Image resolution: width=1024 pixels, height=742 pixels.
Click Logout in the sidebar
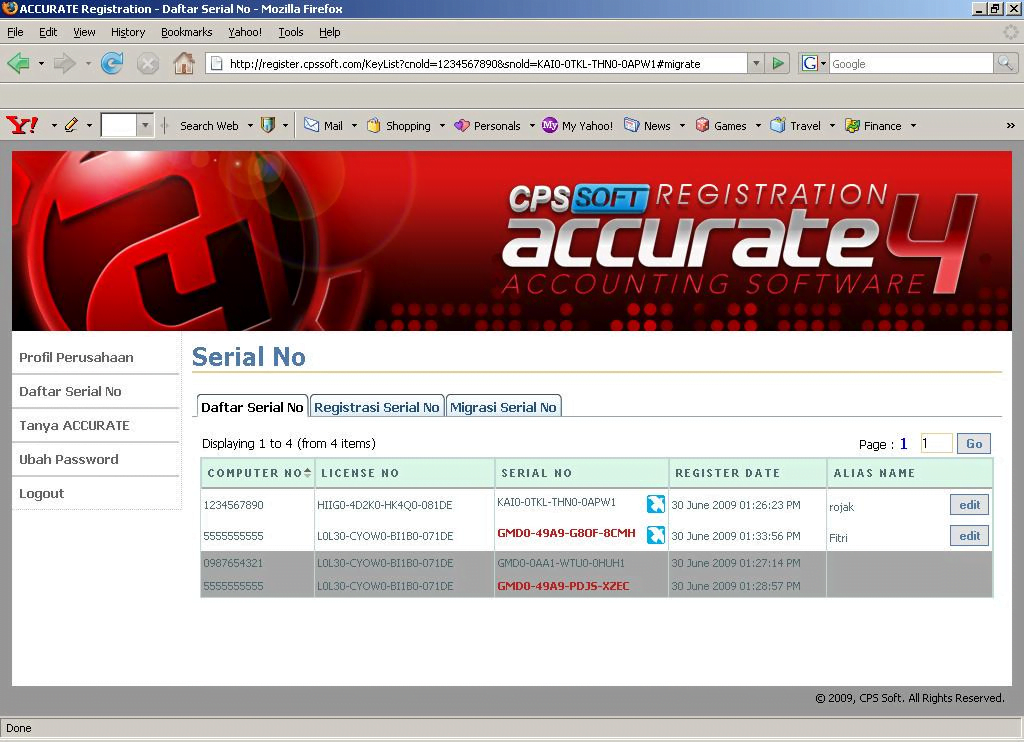[x=41, y=494]
